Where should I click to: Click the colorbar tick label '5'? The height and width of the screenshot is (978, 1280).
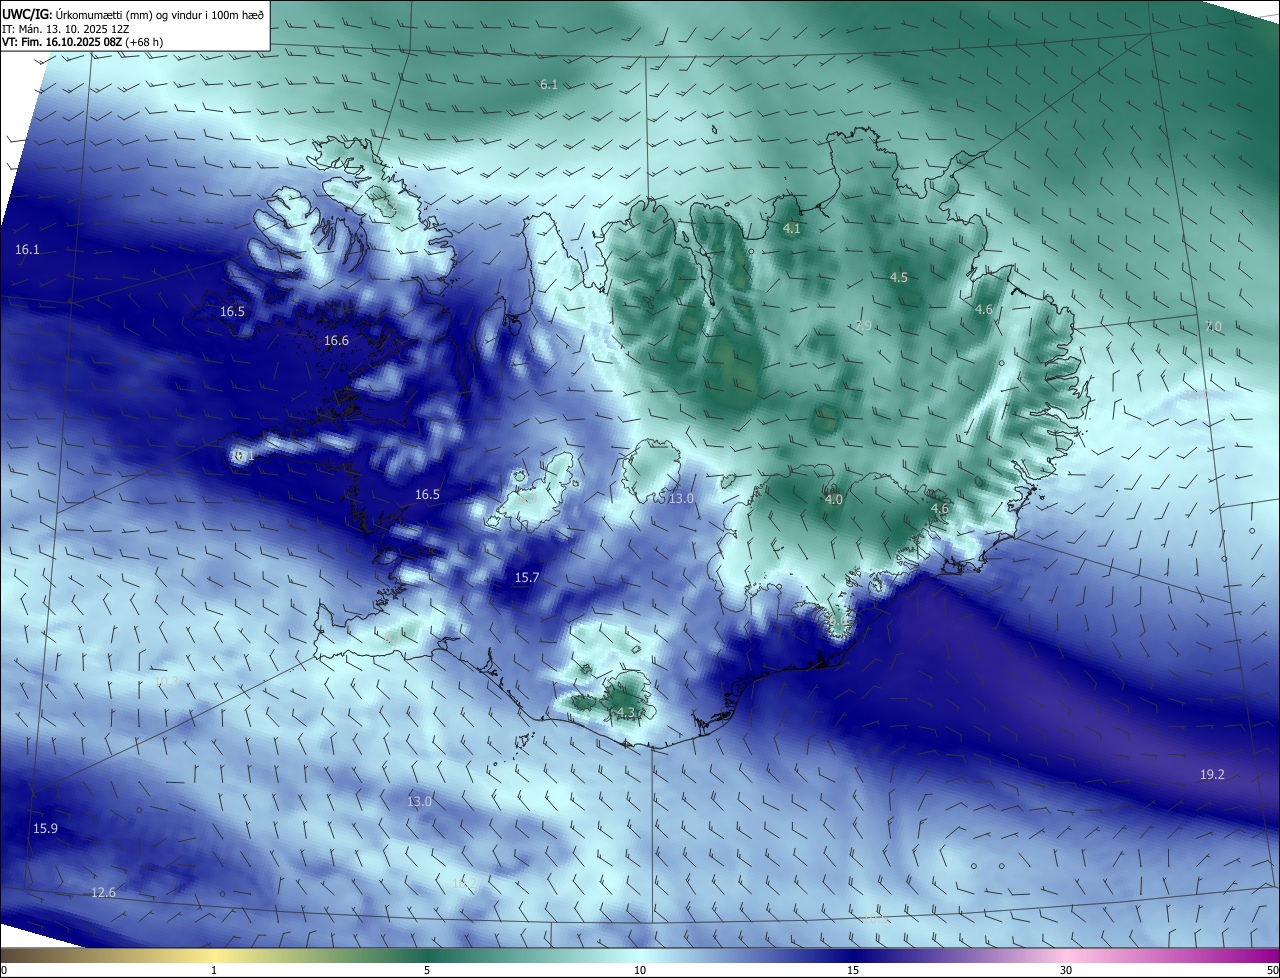pos(427,970)
